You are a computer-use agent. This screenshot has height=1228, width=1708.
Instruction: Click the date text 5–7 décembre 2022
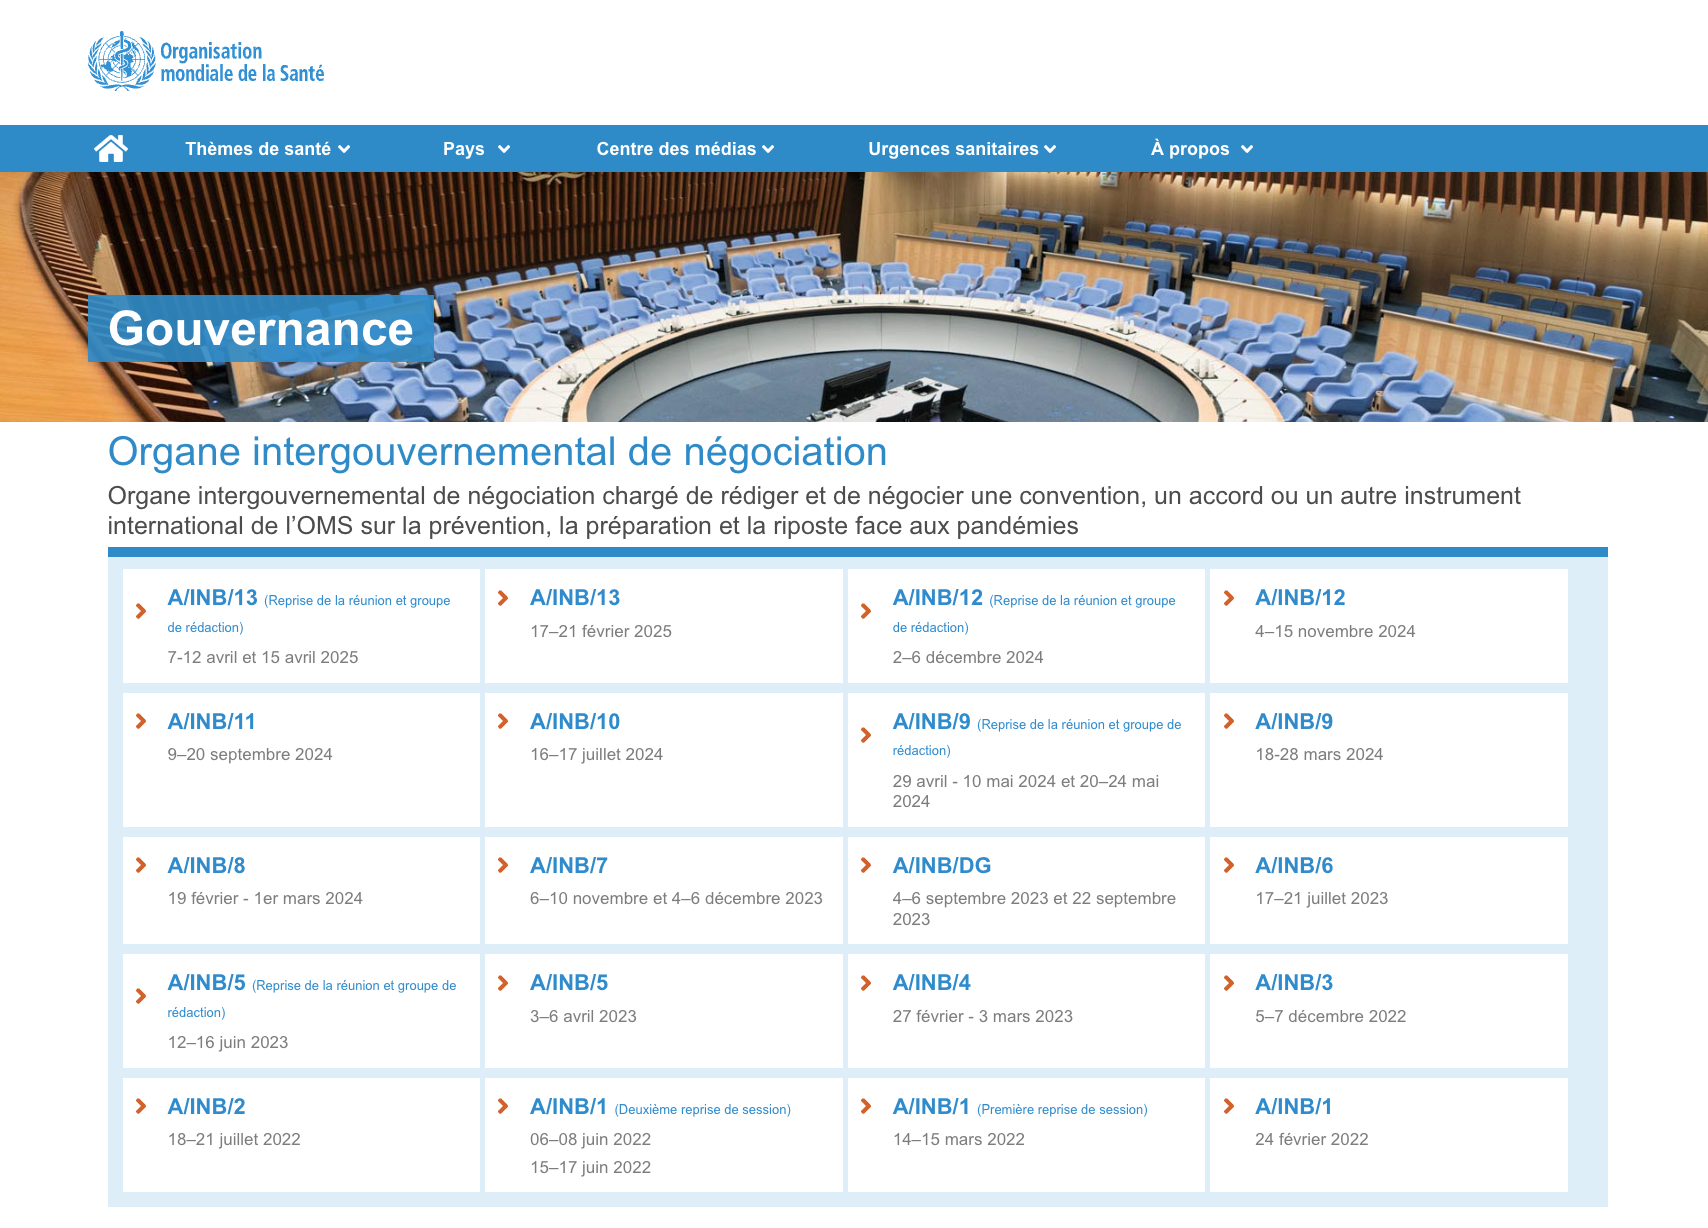pyautogui.click(x=1330, y=1016)
